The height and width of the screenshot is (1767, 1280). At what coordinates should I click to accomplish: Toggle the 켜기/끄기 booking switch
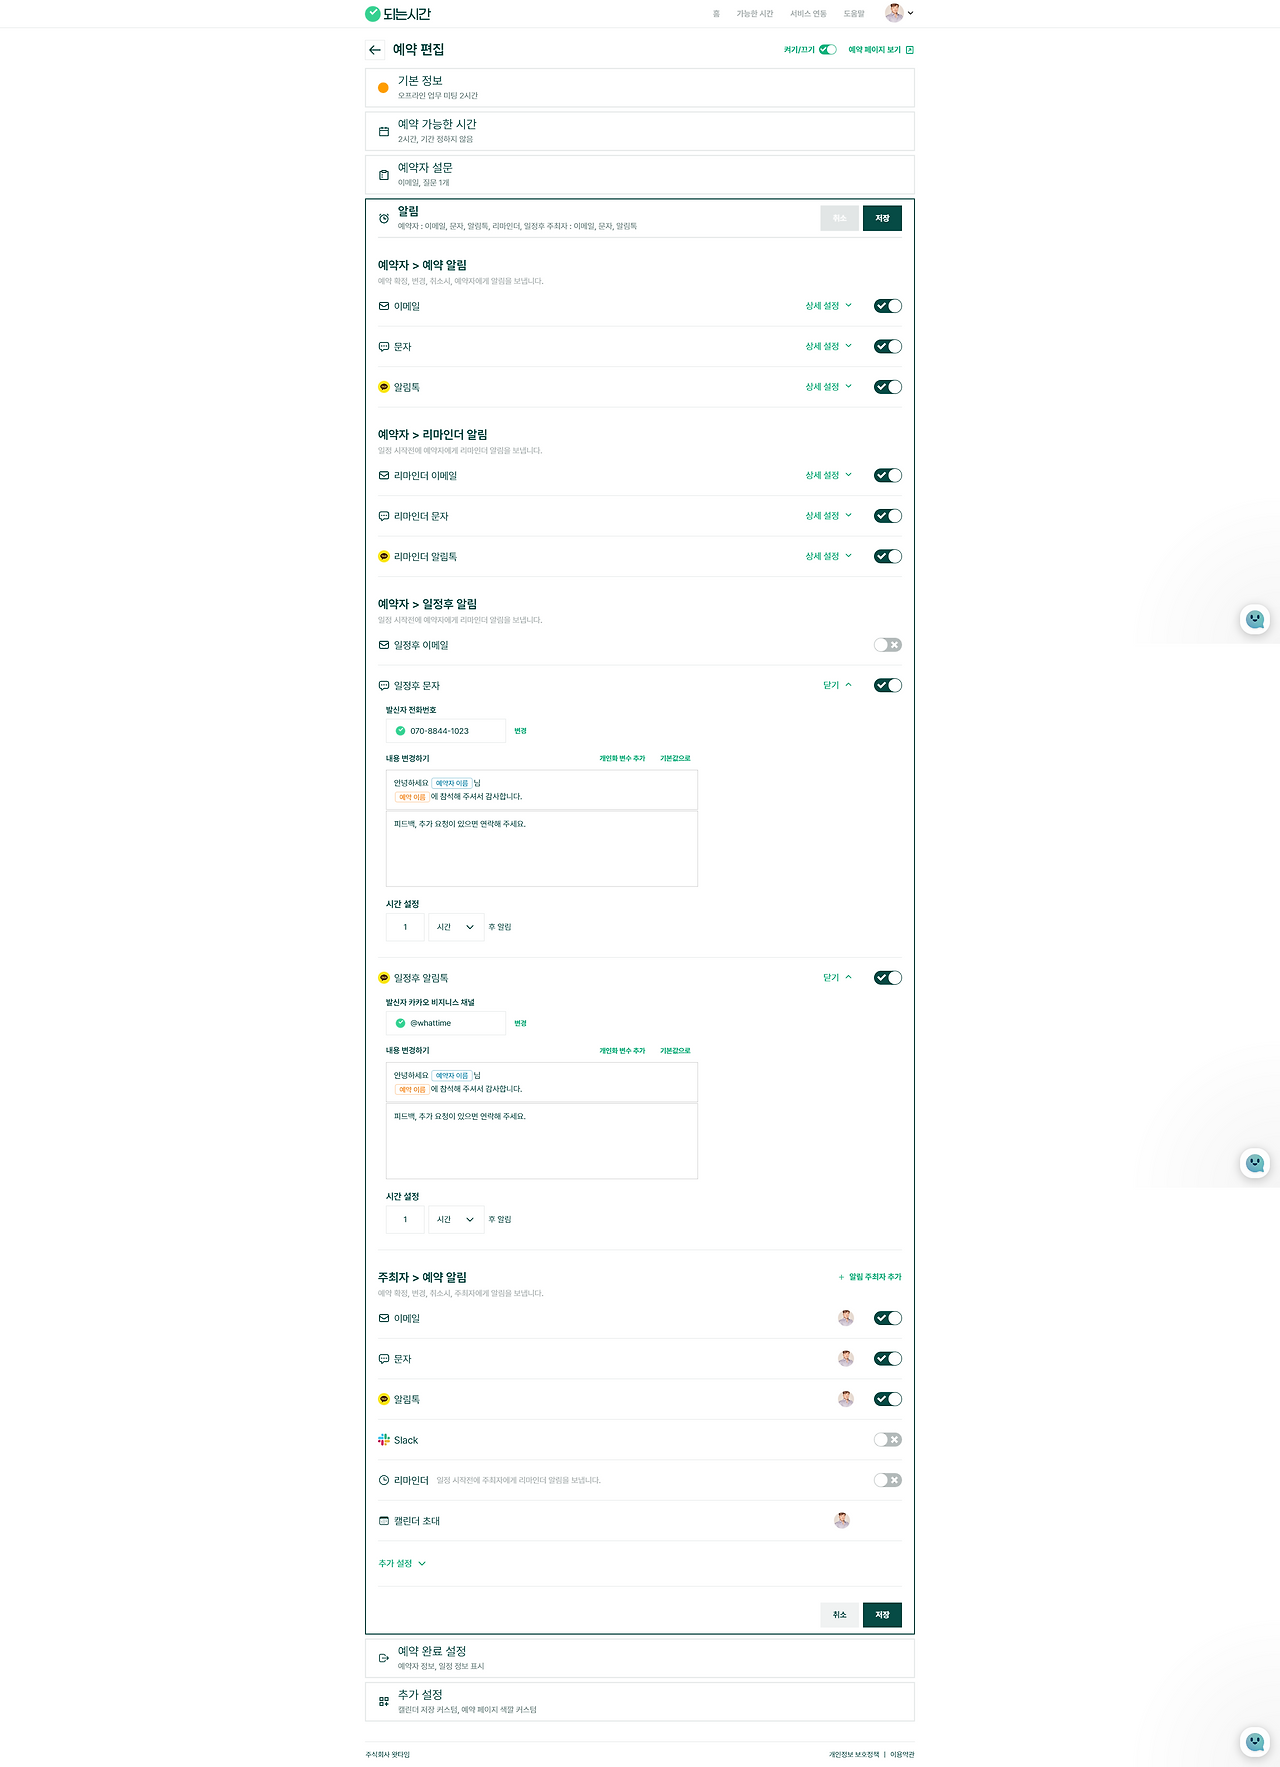coord(828,49)
